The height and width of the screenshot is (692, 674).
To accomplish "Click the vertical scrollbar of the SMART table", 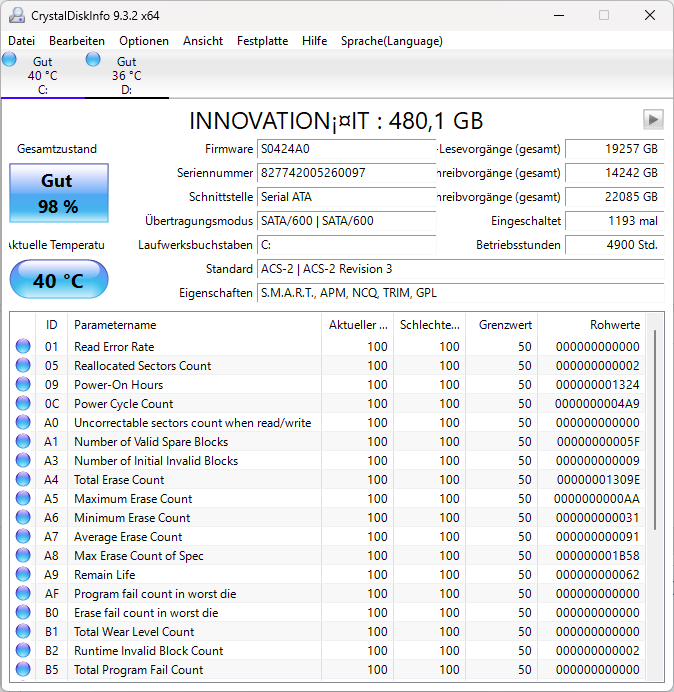I will point(655,429).
